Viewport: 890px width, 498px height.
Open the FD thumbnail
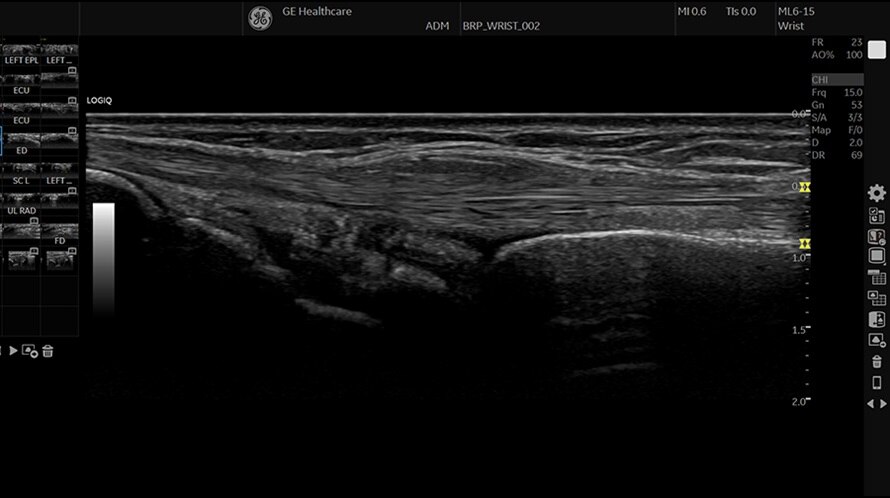point(60,235)
